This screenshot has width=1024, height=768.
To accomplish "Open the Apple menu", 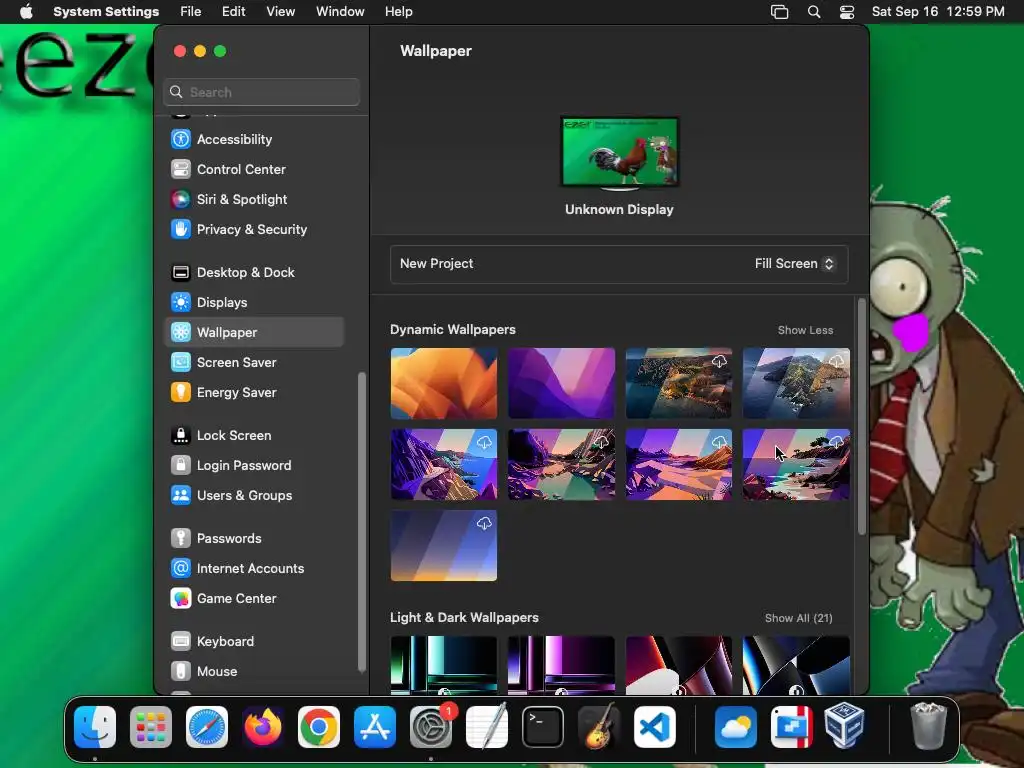I will coord(26,11).
